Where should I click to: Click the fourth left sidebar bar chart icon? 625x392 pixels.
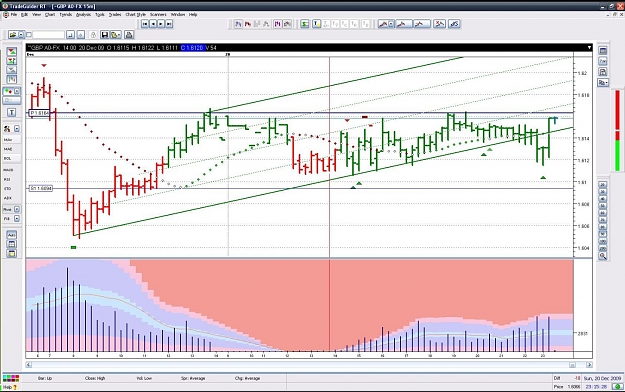12,80
